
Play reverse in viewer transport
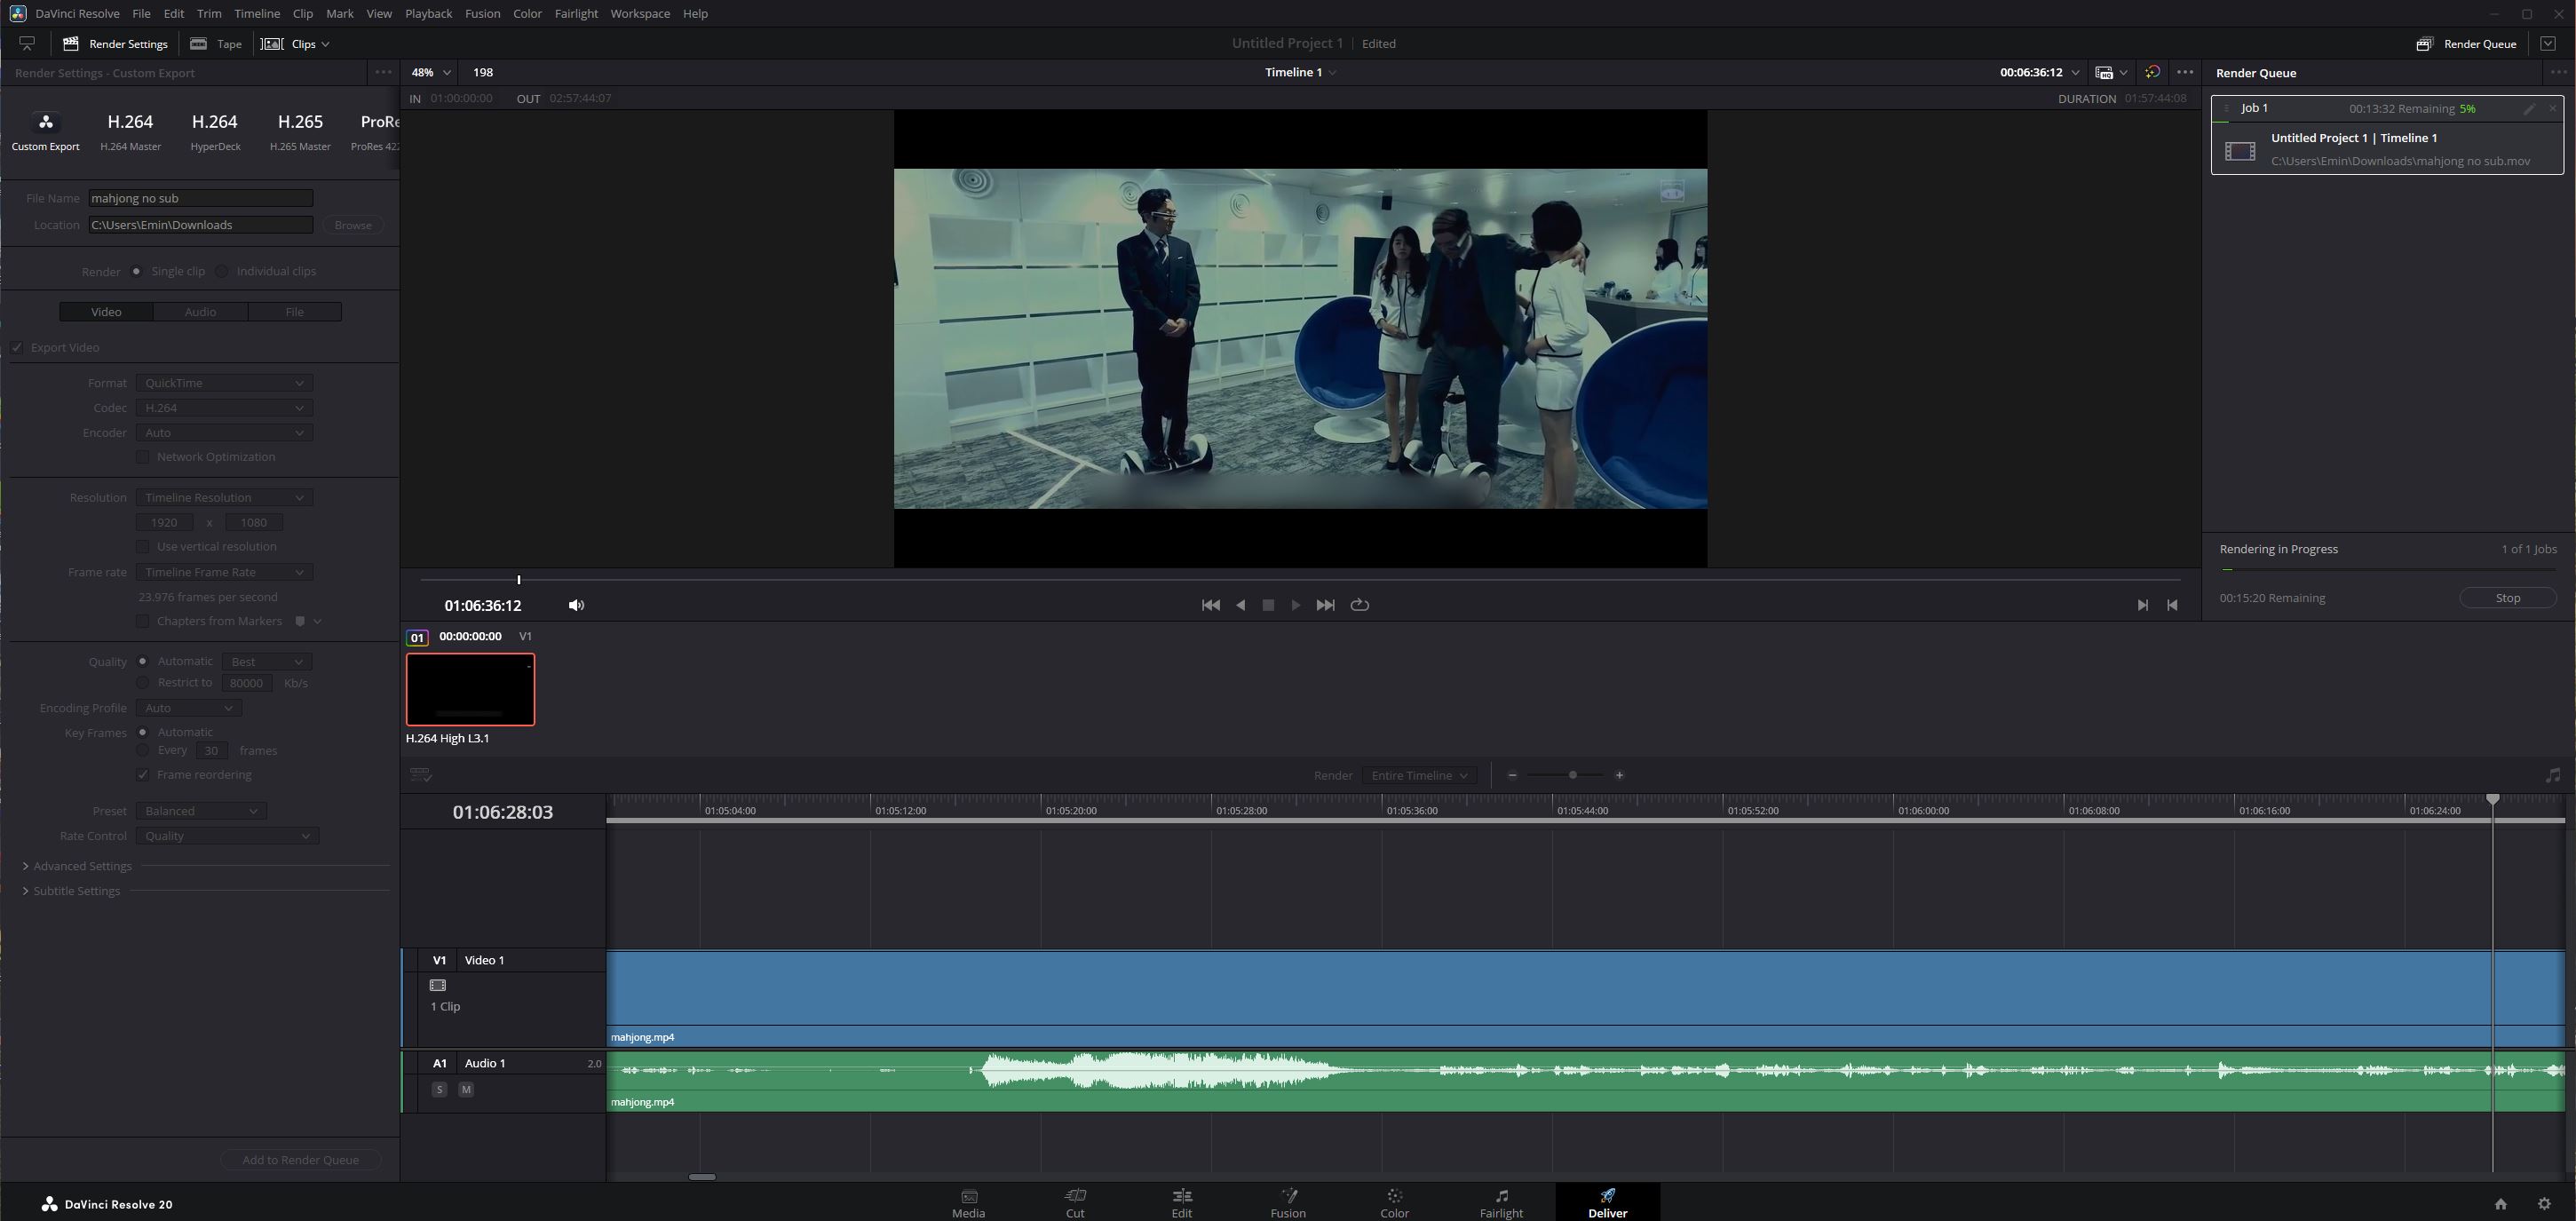[x=1240, y=605]
